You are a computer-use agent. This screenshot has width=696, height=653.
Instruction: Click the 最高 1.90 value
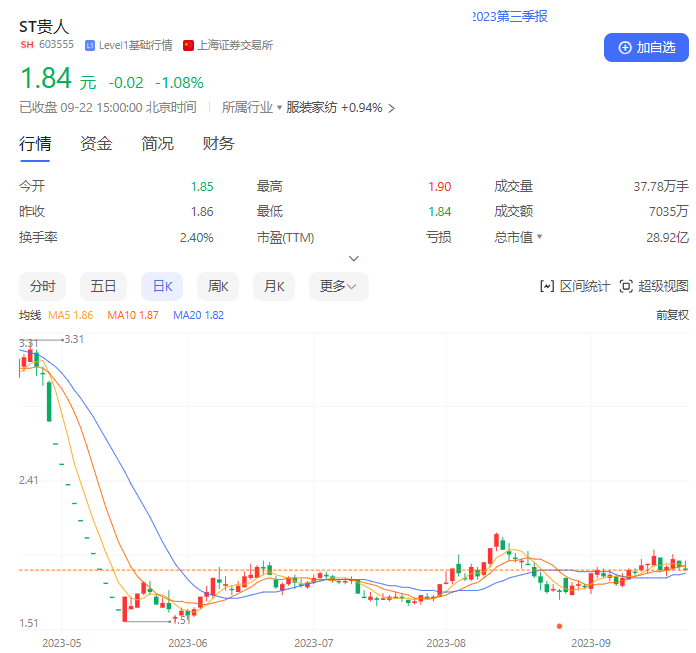[x=439, y=186]
